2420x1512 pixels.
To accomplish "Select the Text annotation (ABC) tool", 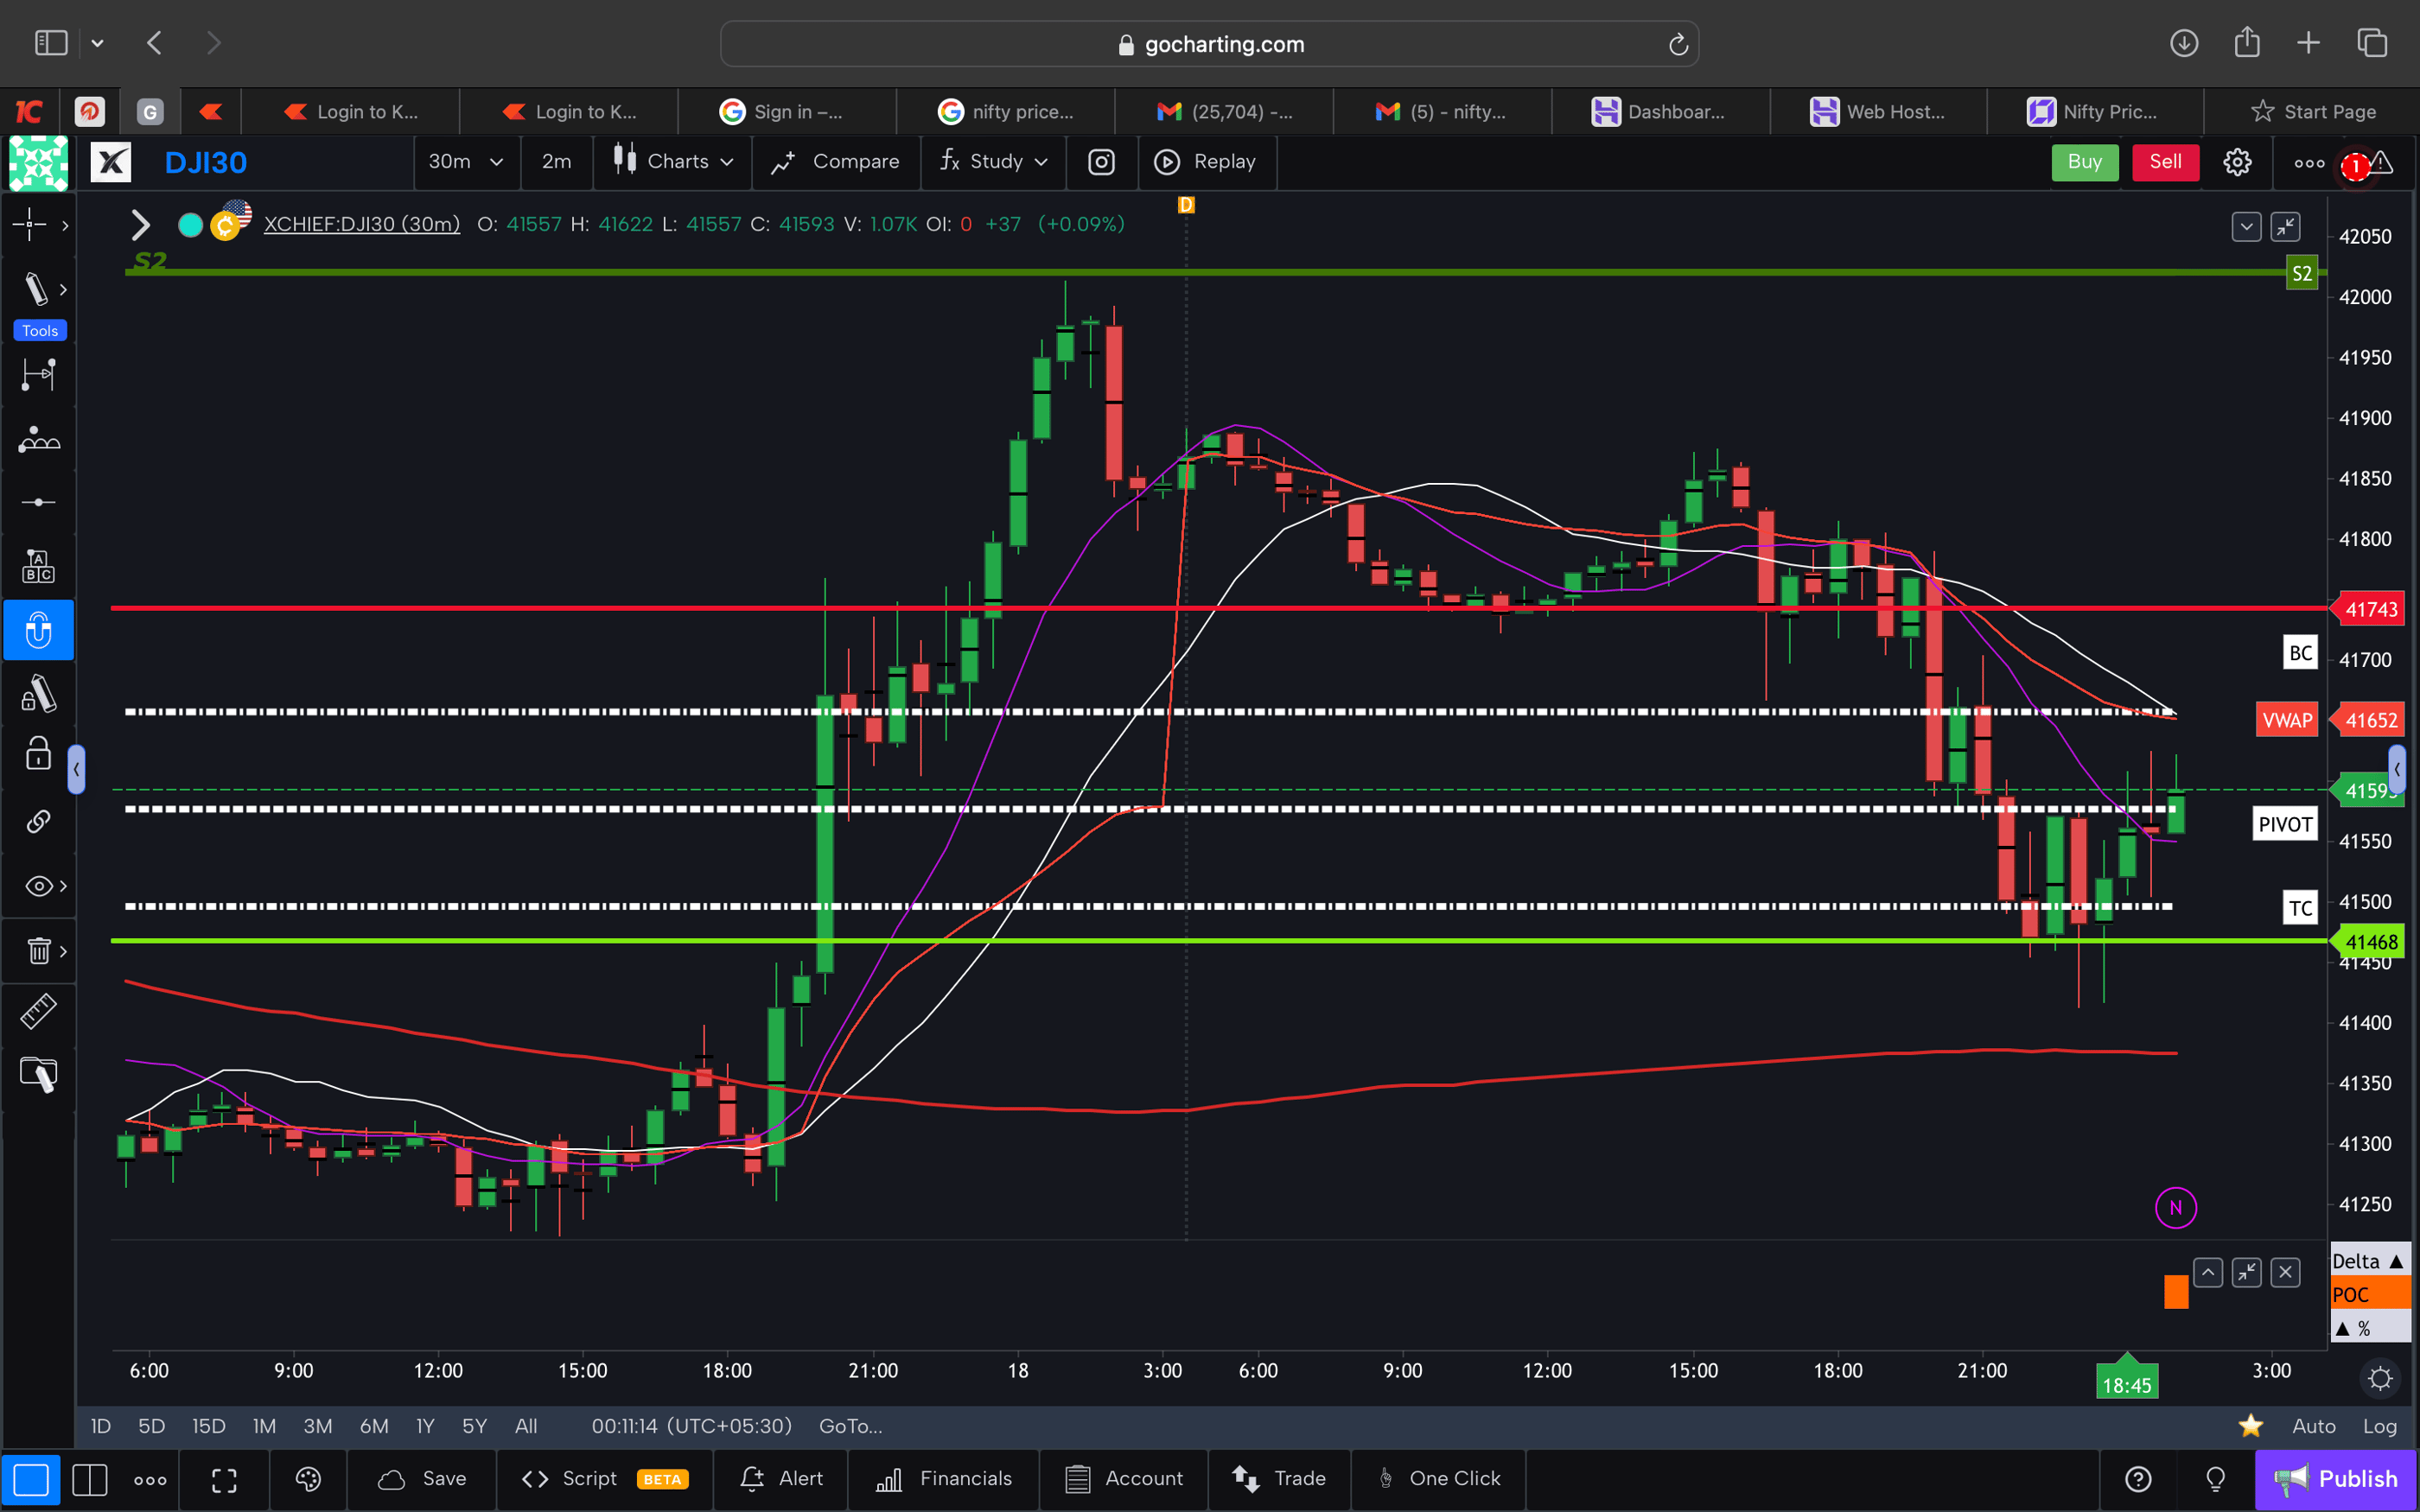I will pyautogui.click(x=38, y=565).
